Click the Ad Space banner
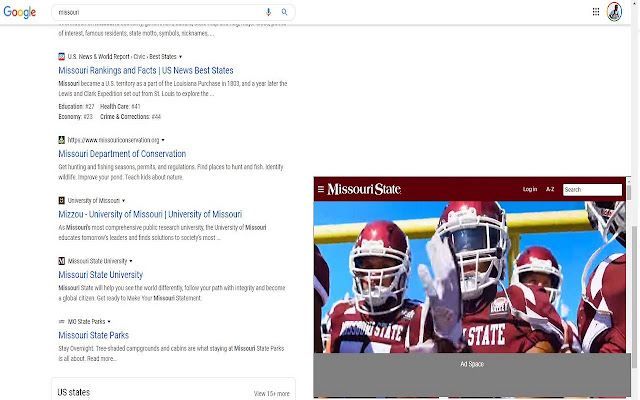The width and height of the screenshot is (640, 400). click(x=472, y=375)
